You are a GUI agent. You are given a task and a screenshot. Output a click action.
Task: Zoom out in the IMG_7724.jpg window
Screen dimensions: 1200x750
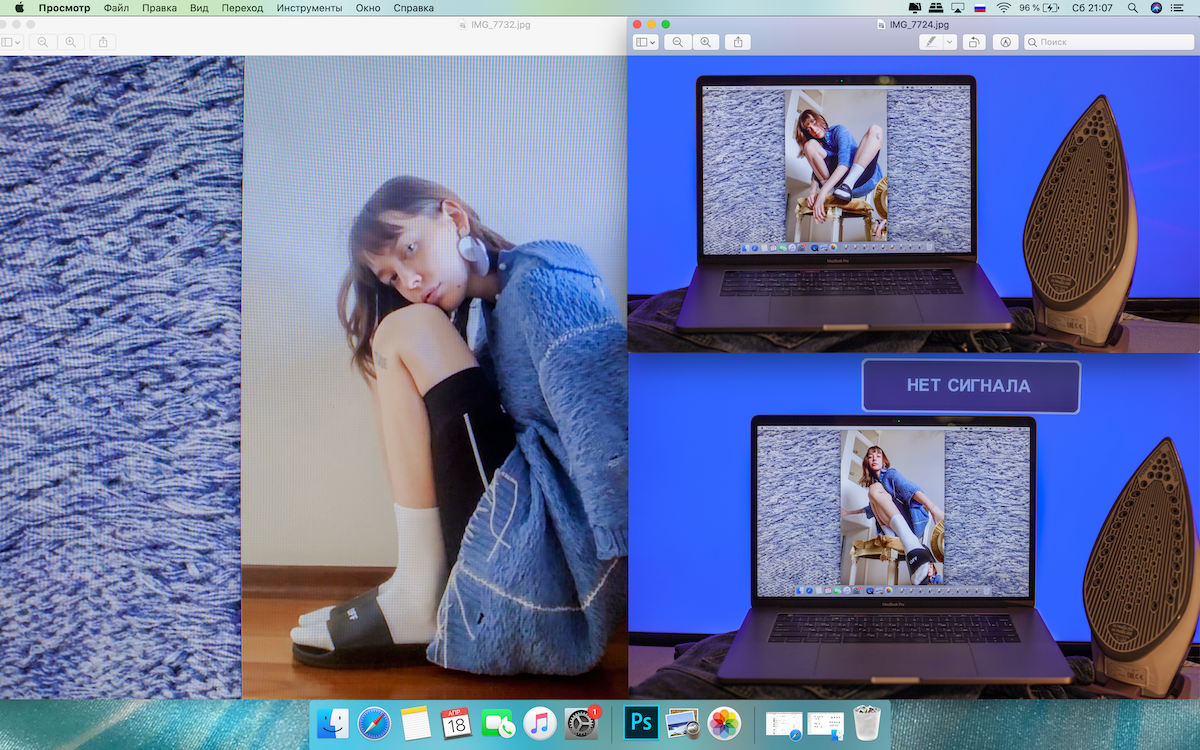[x=678, y=42]
